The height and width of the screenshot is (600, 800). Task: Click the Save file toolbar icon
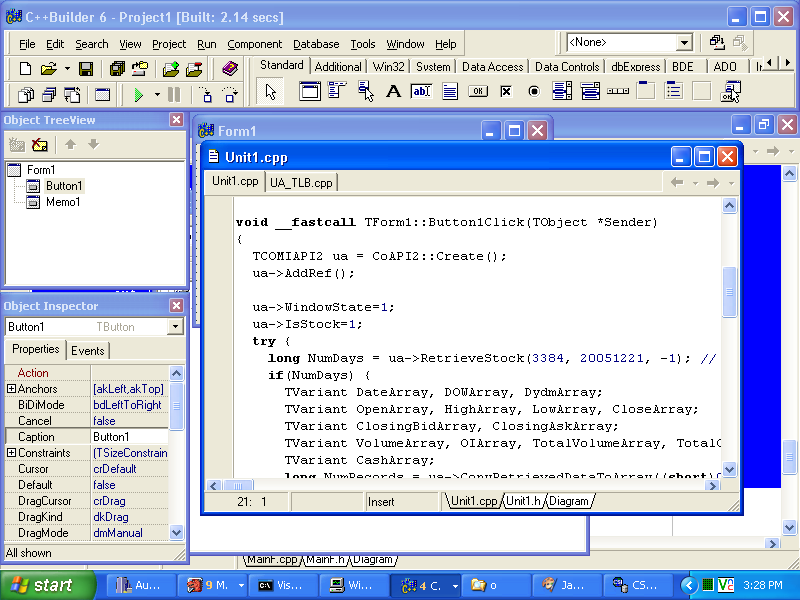tap(86, 69)
